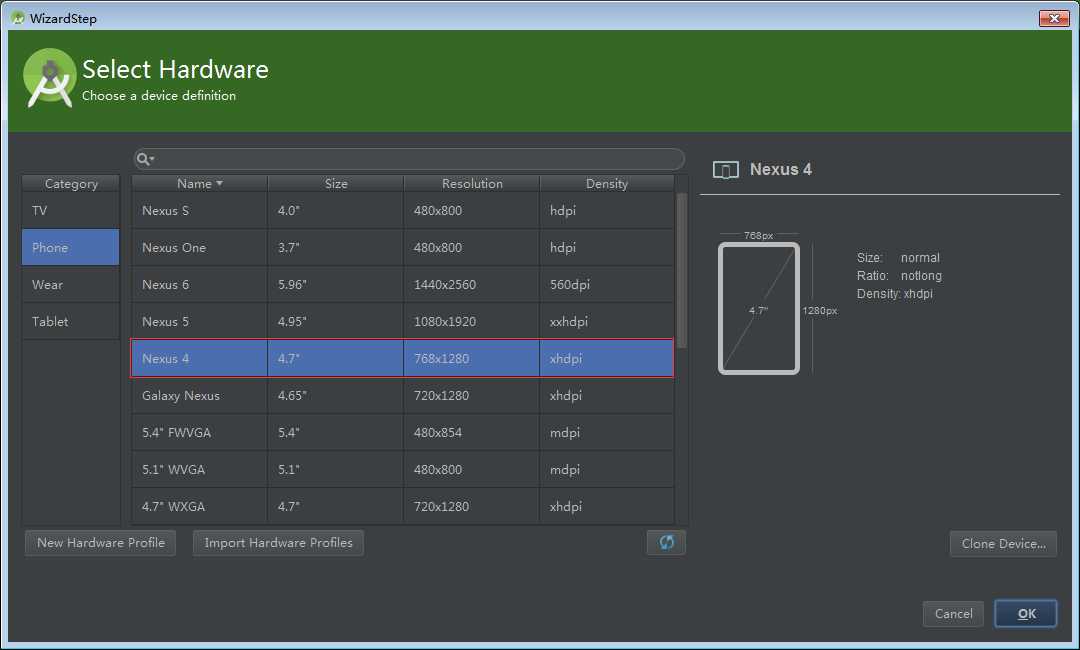The width and height of the screenshot is (1080, 650).
Task: Sort by the Resolution column header
Action: coord(472,184)
